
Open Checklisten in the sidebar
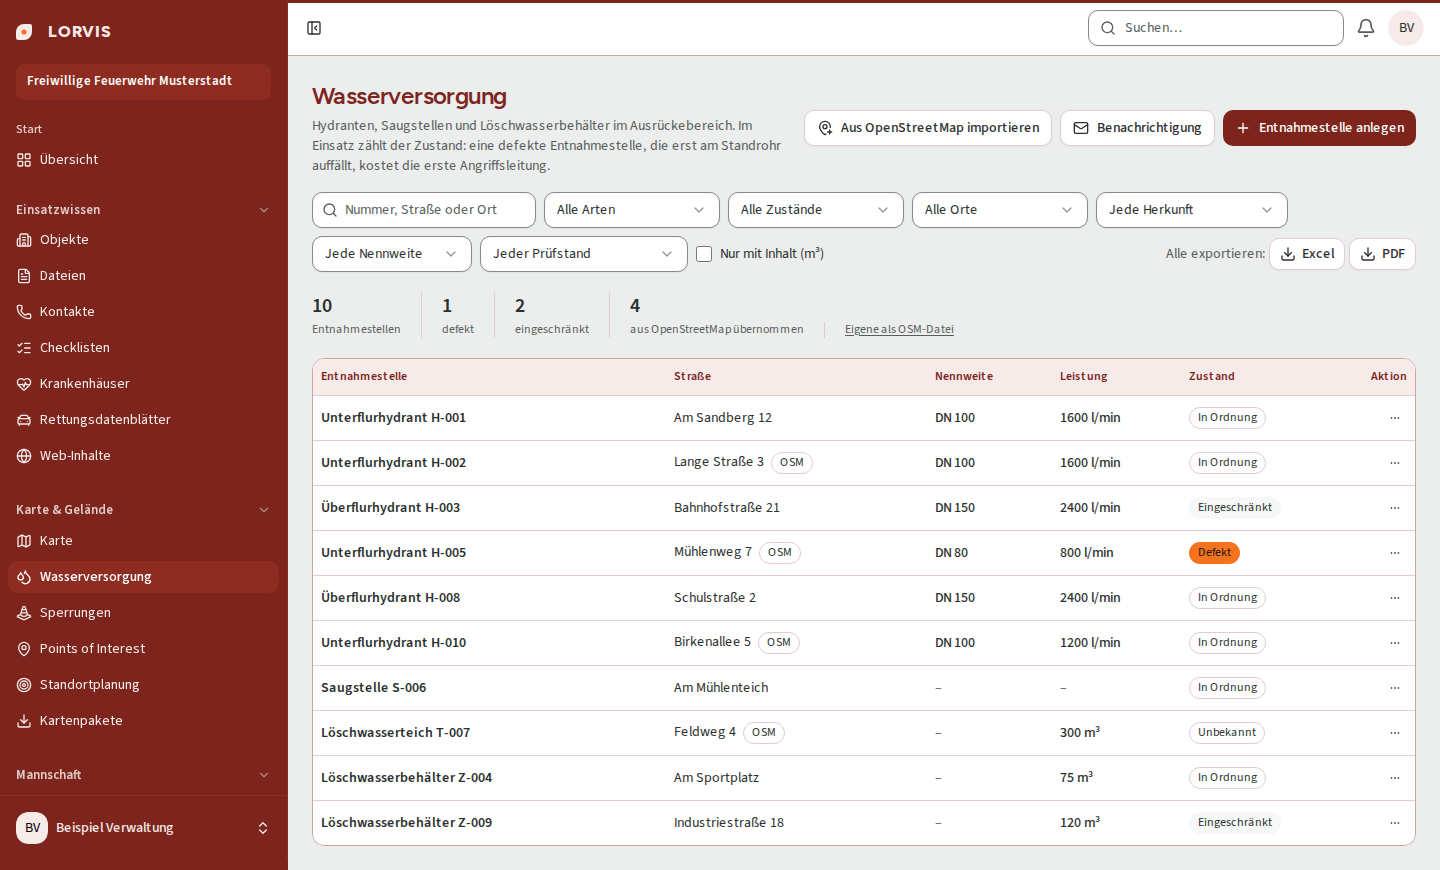click(x=143, y=348)
